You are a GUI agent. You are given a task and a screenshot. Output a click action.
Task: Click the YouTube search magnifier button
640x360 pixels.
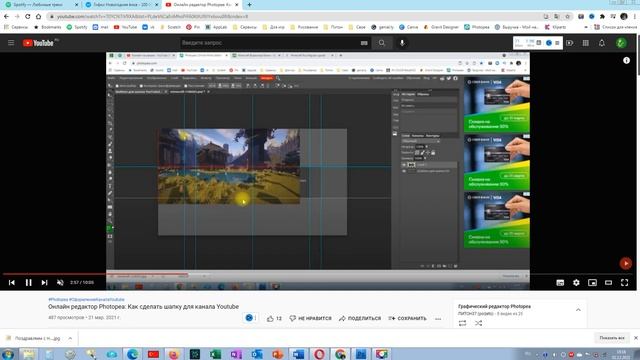[x=382, y=43]
